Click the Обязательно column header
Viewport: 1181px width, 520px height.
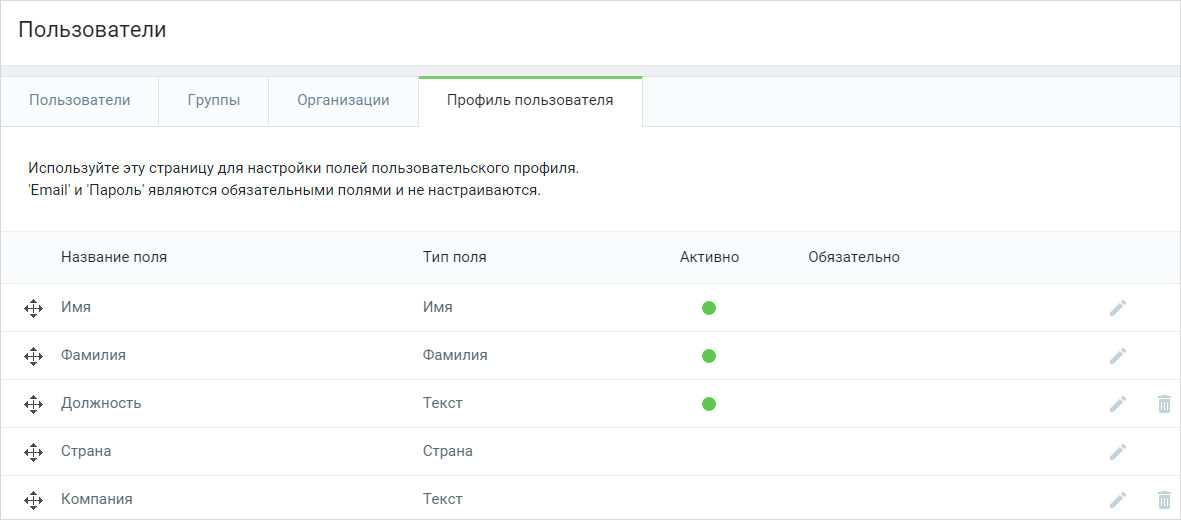pos(854,257)
